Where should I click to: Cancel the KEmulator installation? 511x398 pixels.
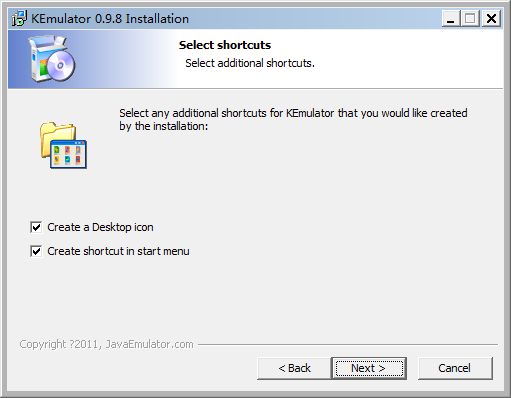[x=455, y=368]
